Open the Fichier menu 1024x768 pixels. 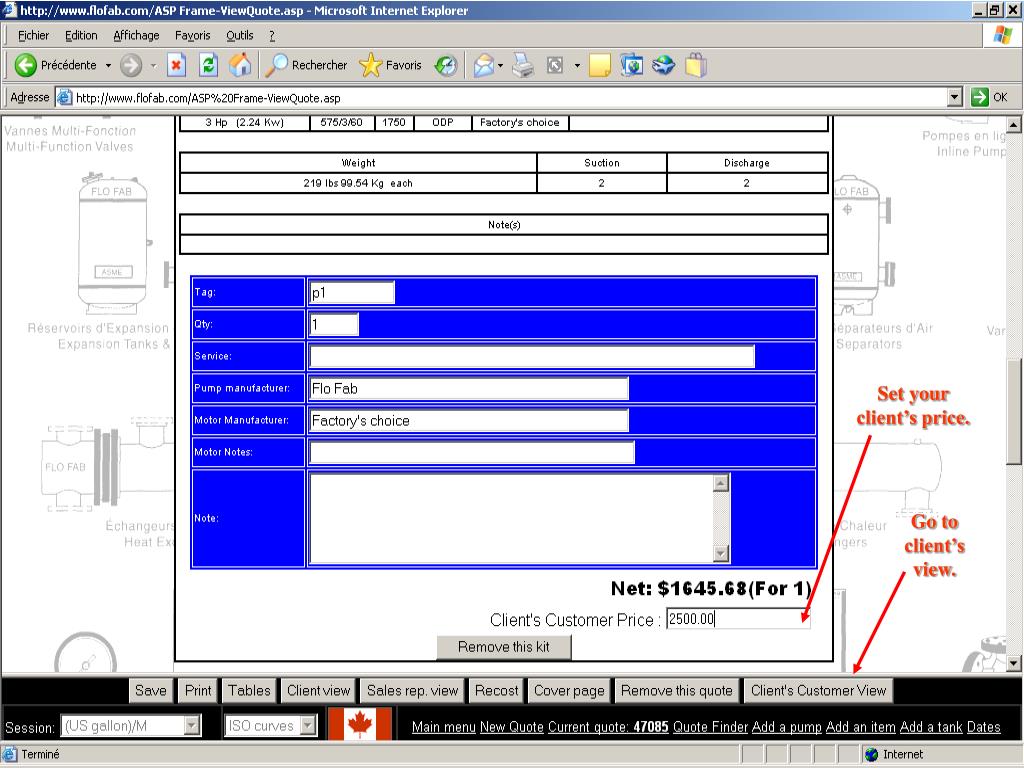click(x=33, y=35)
